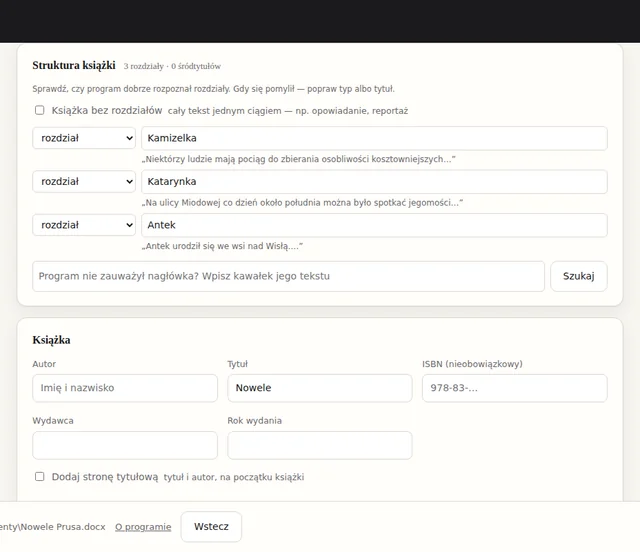Click the Szukaj button
The image size is (640, 552).
click(579, 276)
